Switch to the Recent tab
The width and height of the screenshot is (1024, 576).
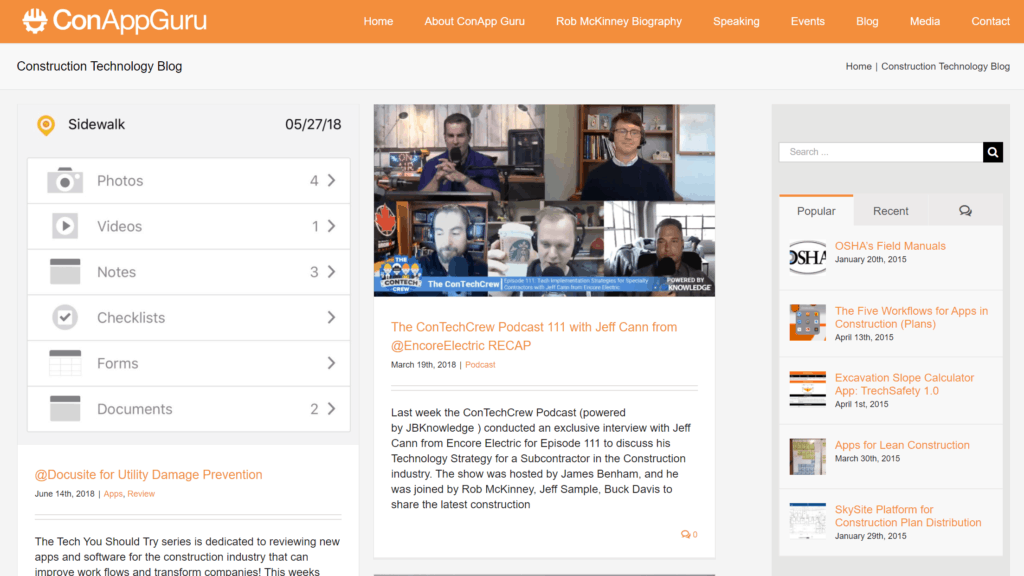tap(890, 211)
